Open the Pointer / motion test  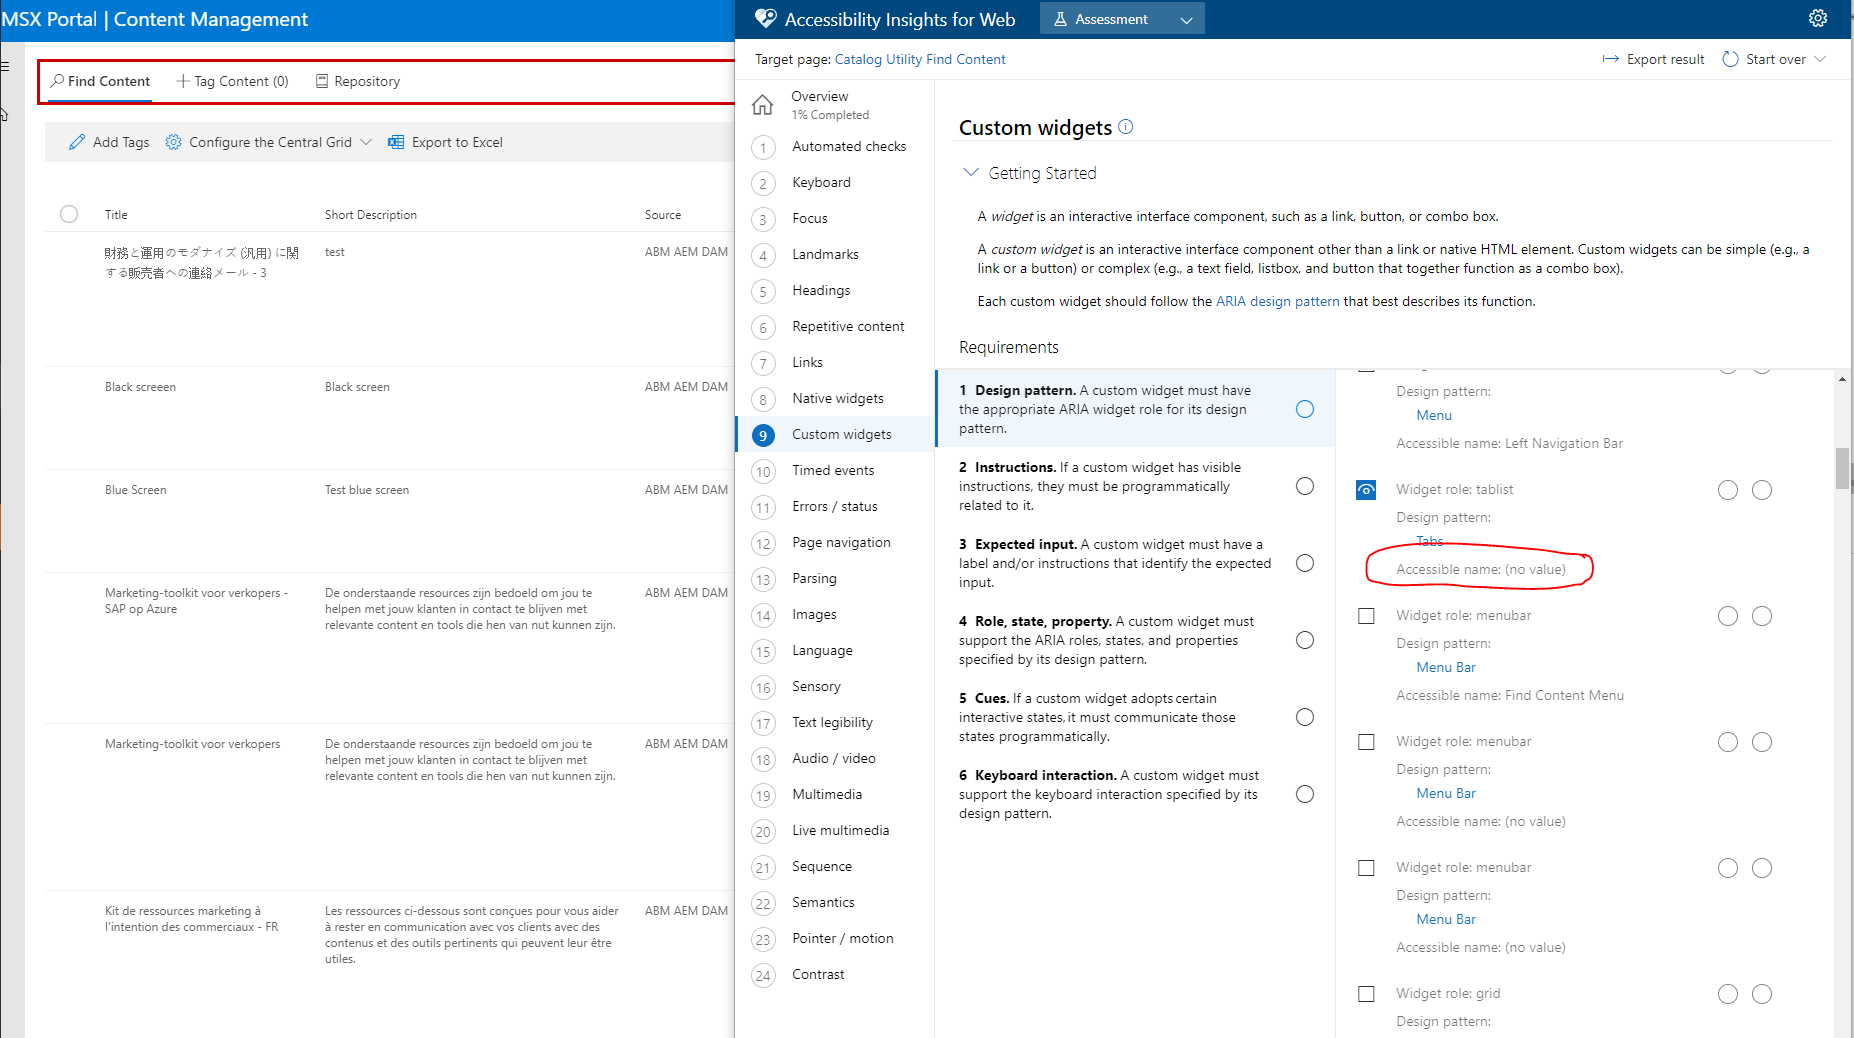843,938
